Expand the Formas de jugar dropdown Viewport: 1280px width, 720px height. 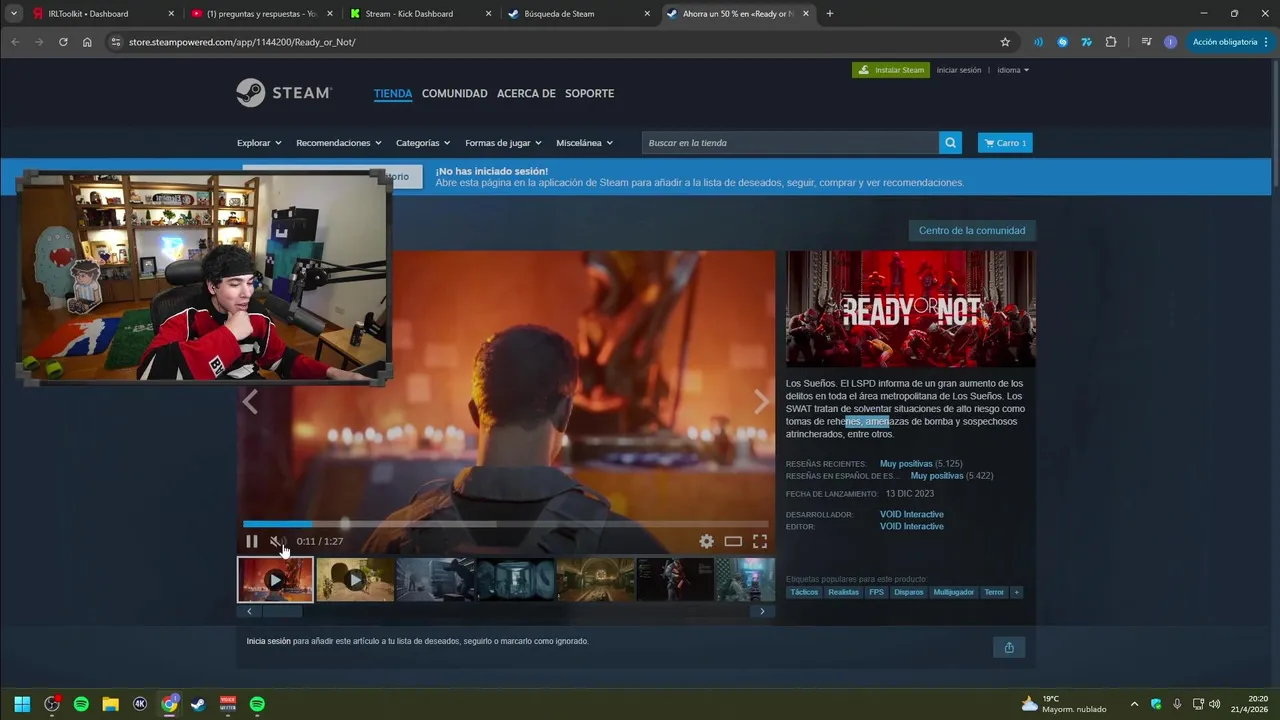pyautogui.click(x=503, y=143)
